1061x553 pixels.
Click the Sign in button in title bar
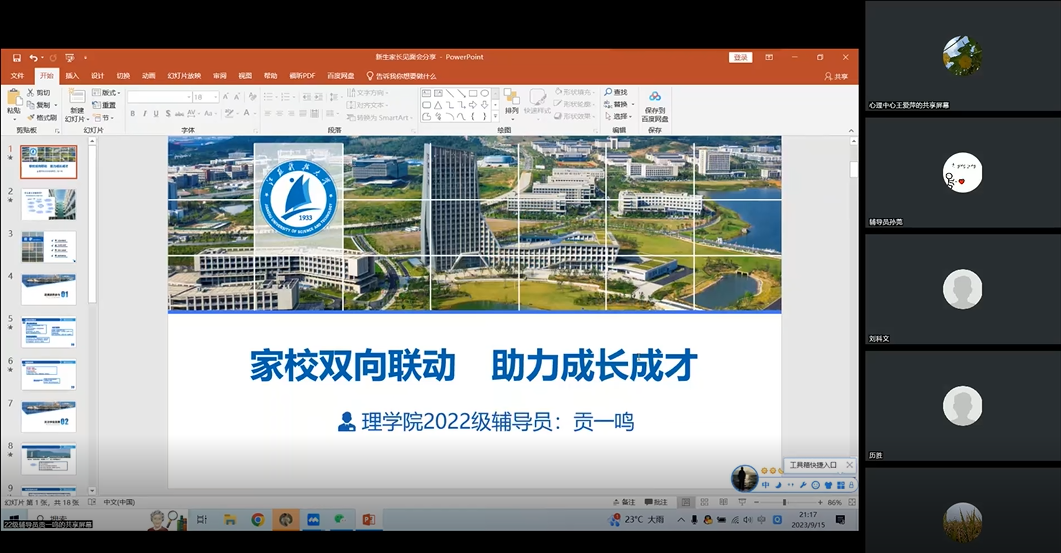(740, 58)
